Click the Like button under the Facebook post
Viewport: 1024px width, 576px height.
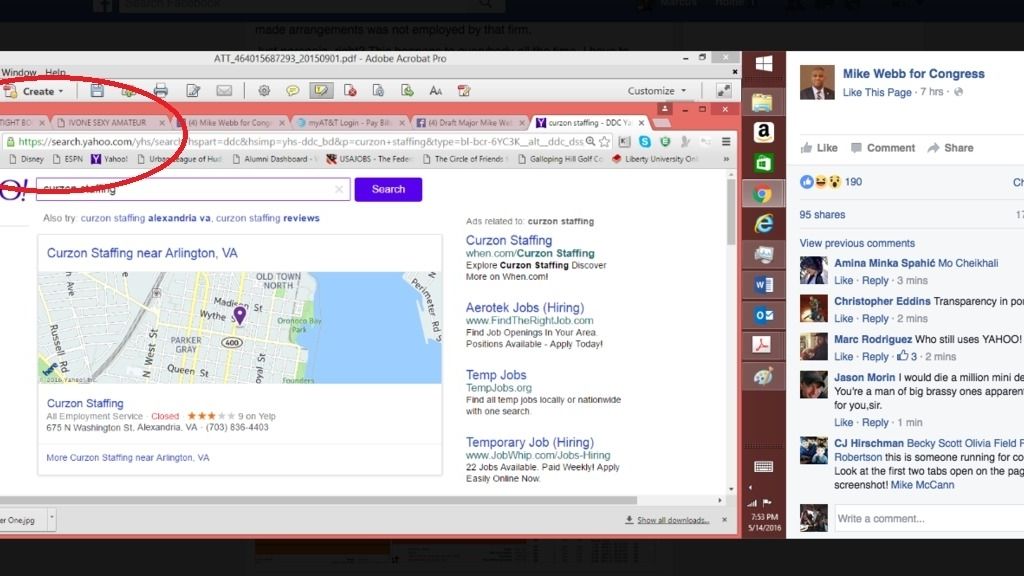click(x=819, y=148)
